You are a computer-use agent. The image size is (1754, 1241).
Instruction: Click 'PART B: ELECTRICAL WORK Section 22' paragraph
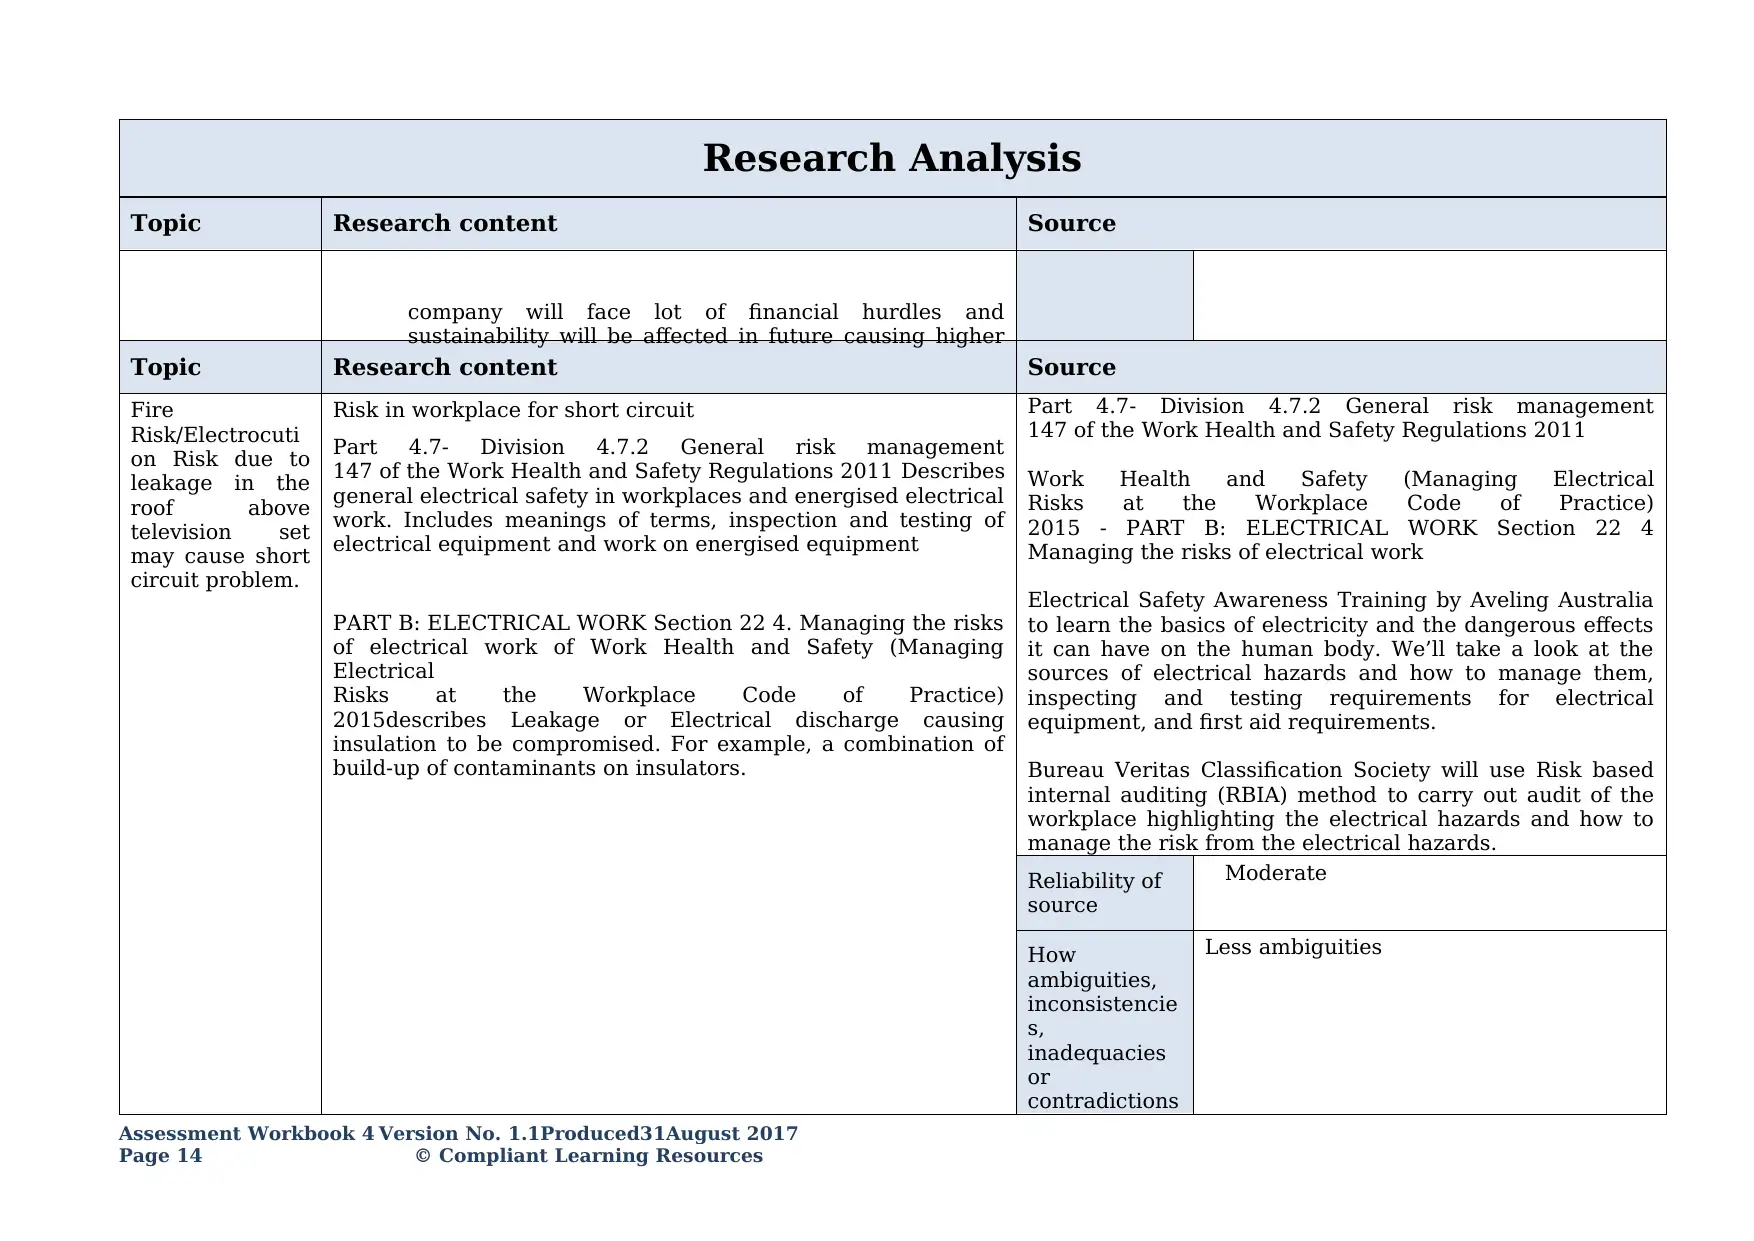click(x=668, y=695)
